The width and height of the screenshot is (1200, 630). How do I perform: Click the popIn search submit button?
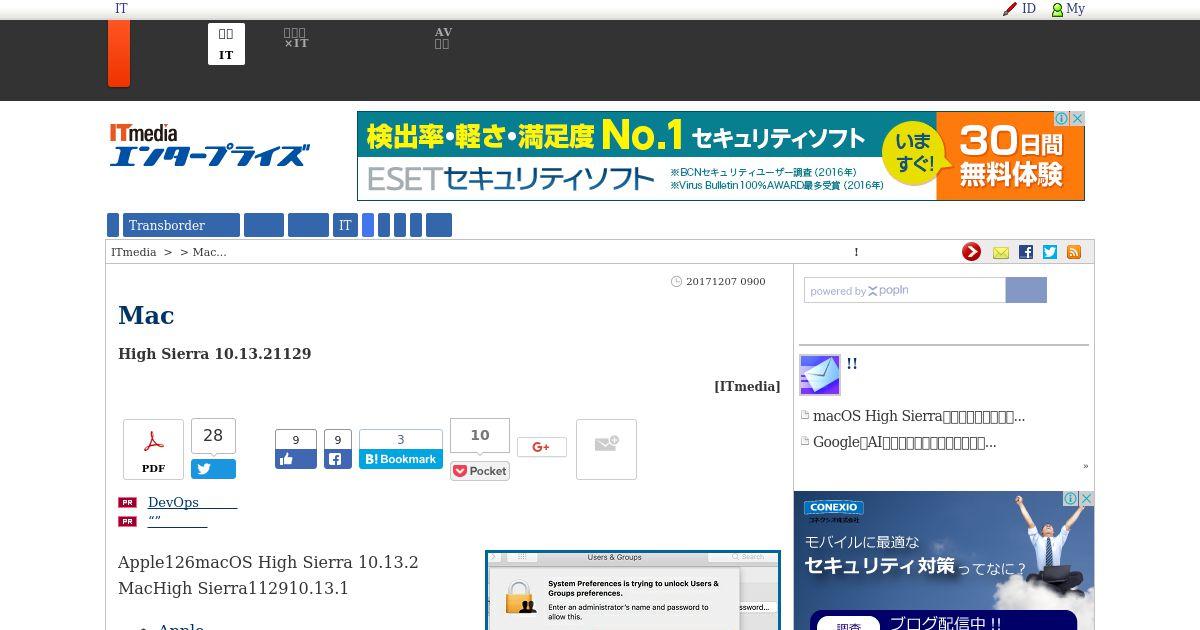[1026, 290]
